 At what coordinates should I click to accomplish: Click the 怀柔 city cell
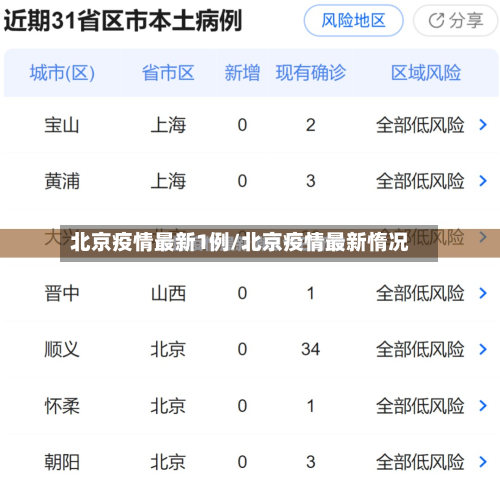click(x=62, y=406)
